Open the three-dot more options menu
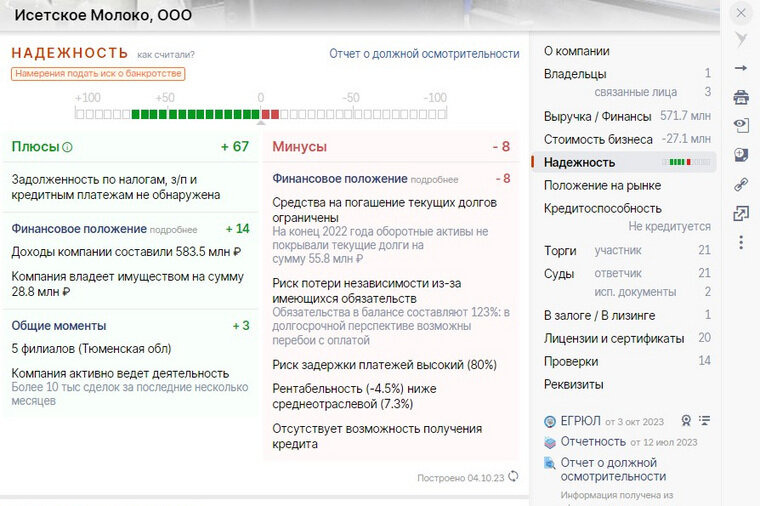This screenshot has width=760, height=506. coord(741,242)
